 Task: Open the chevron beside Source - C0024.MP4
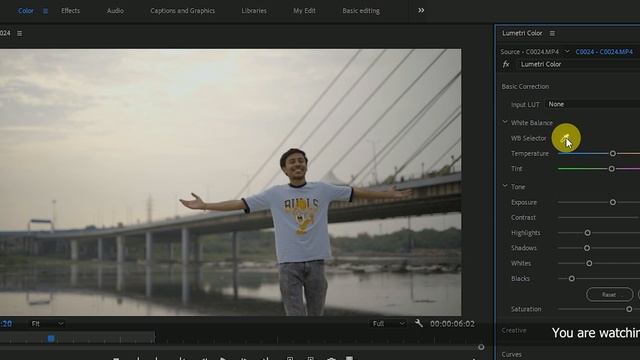(567, 51)
